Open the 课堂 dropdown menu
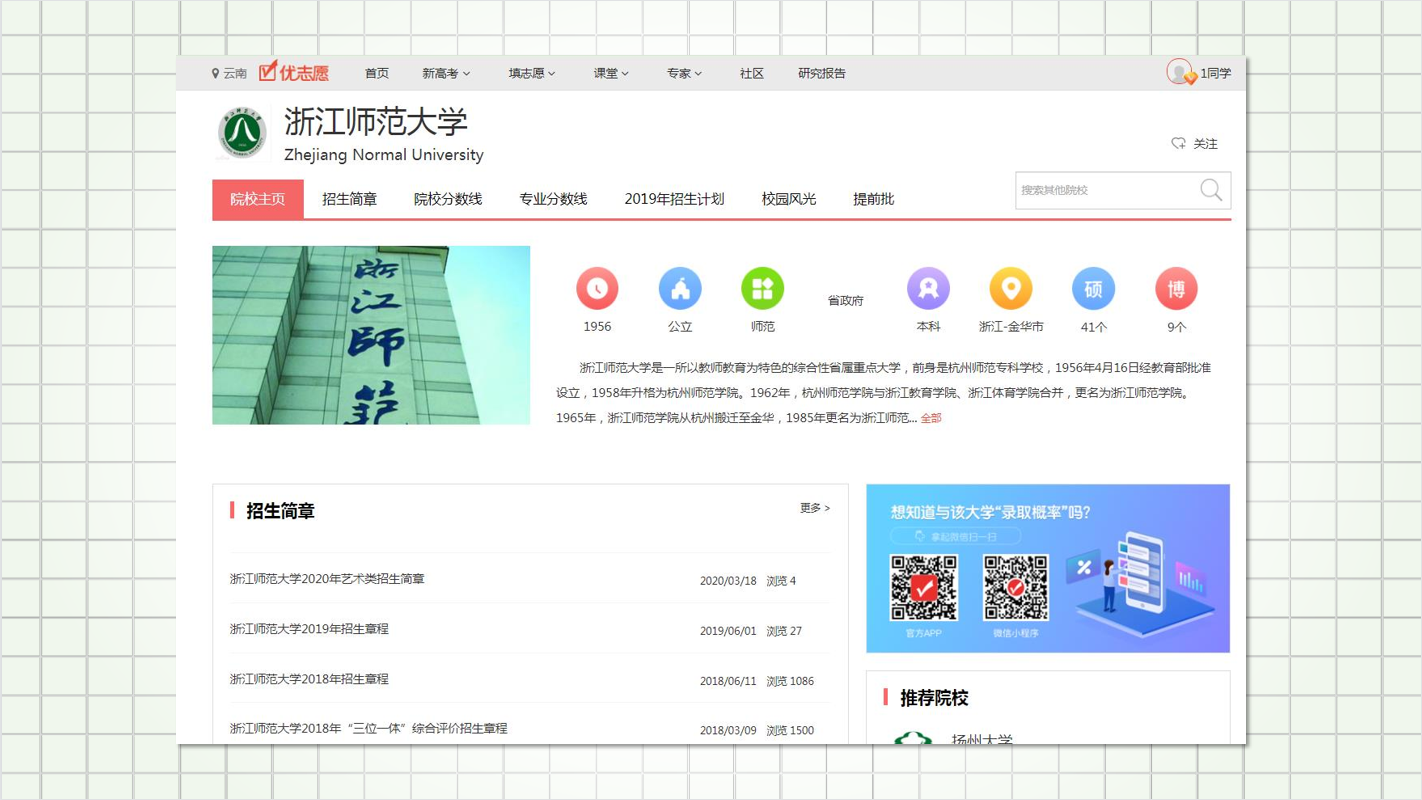Screen dimensions: 1422x800 click(x=610, y=73)
